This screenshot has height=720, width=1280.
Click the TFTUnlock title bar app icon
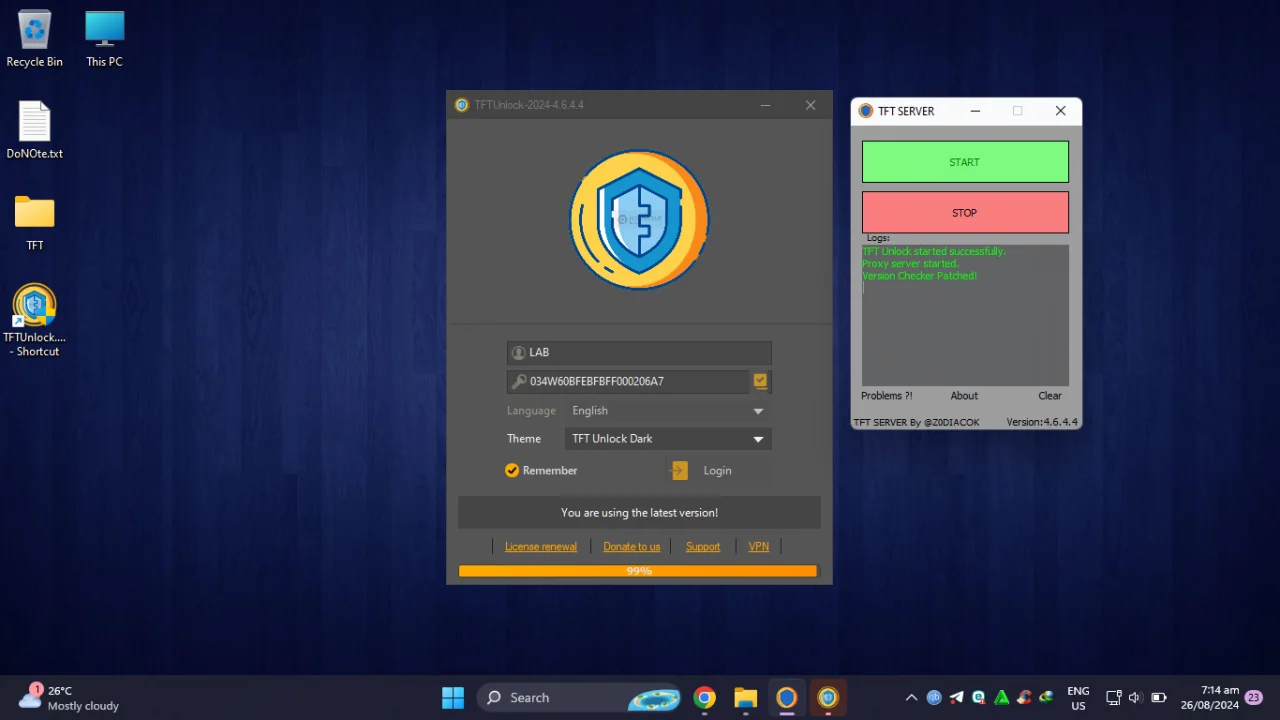click(x=461, y=105)
